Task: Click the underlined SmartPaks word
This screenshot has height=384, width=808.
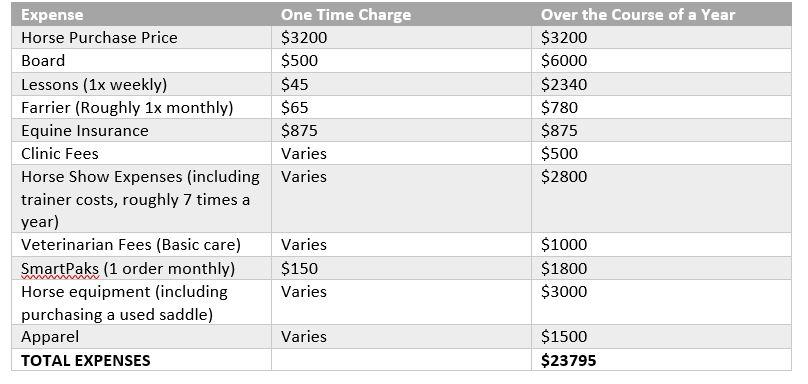Action: coord(60,269)
